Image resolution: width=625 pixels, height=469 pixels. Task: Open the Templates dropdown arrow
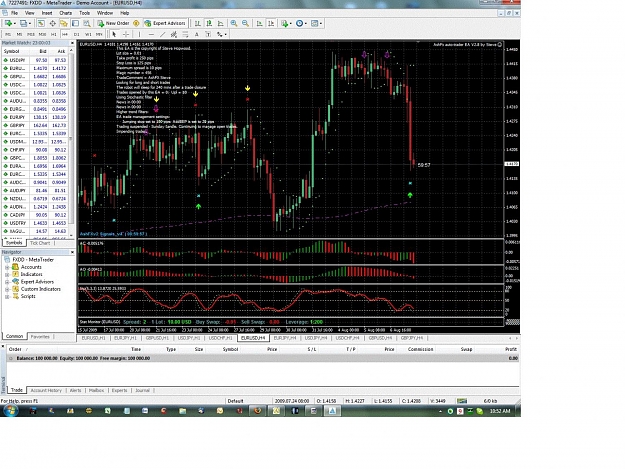click(321, 24)
